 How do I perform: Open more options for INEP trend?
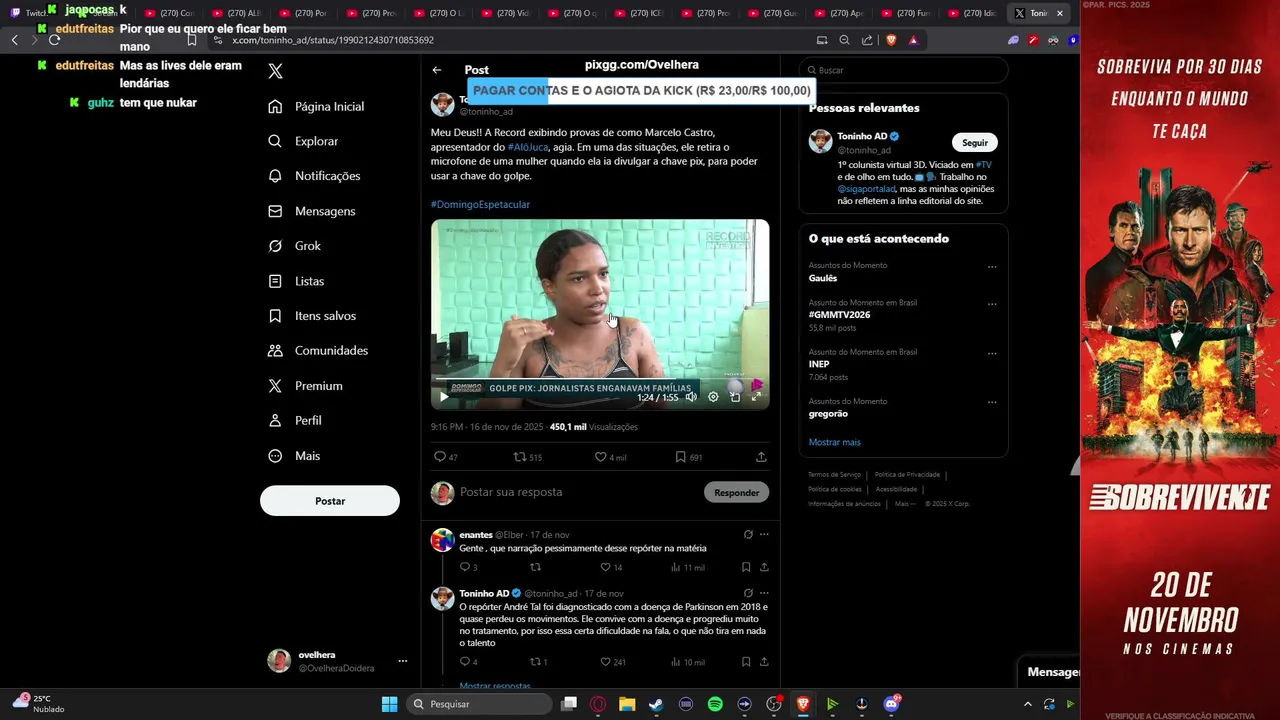992,353
